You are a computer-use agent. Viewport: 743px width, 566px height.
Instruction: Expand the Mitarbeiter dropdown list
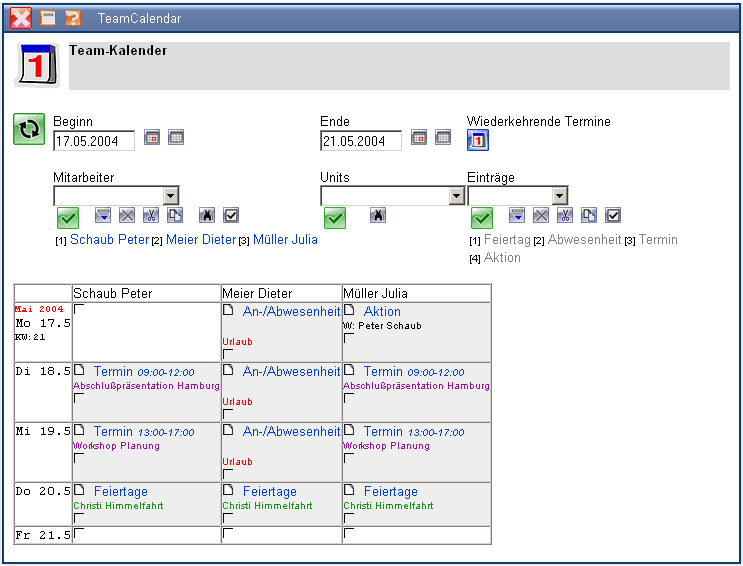click(171, 196)
